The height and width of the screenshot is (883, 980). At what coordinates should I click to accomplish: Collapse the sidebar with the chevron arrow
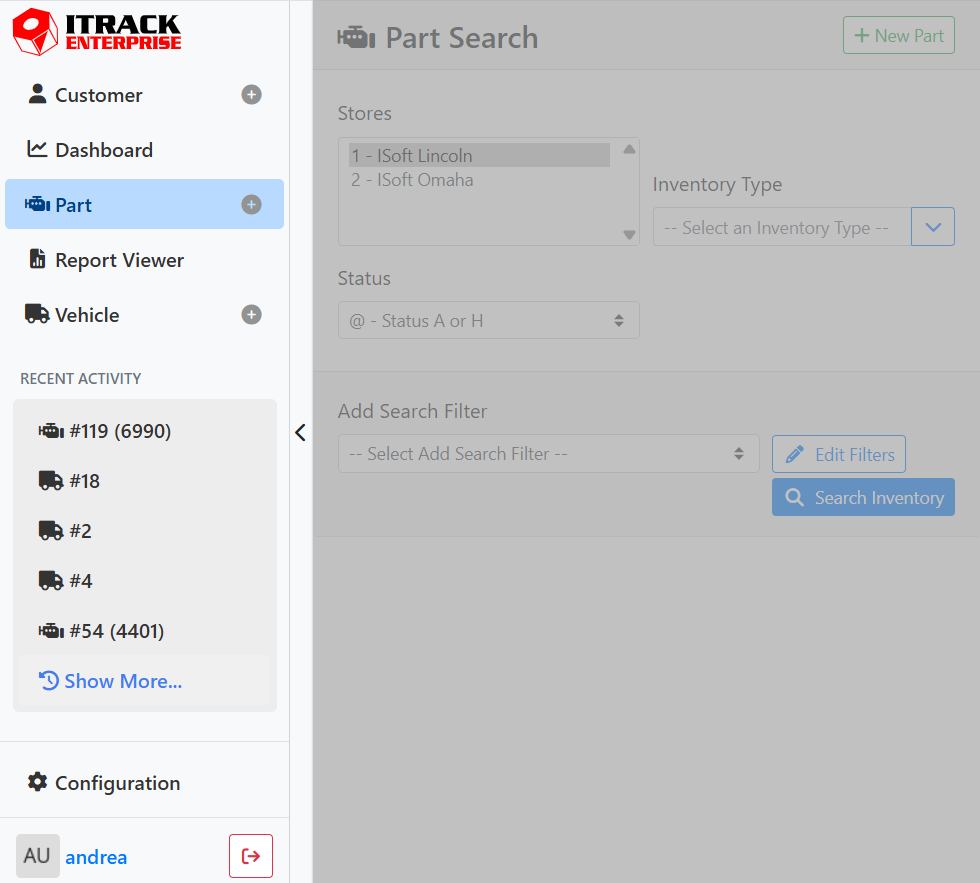[300, 432]
